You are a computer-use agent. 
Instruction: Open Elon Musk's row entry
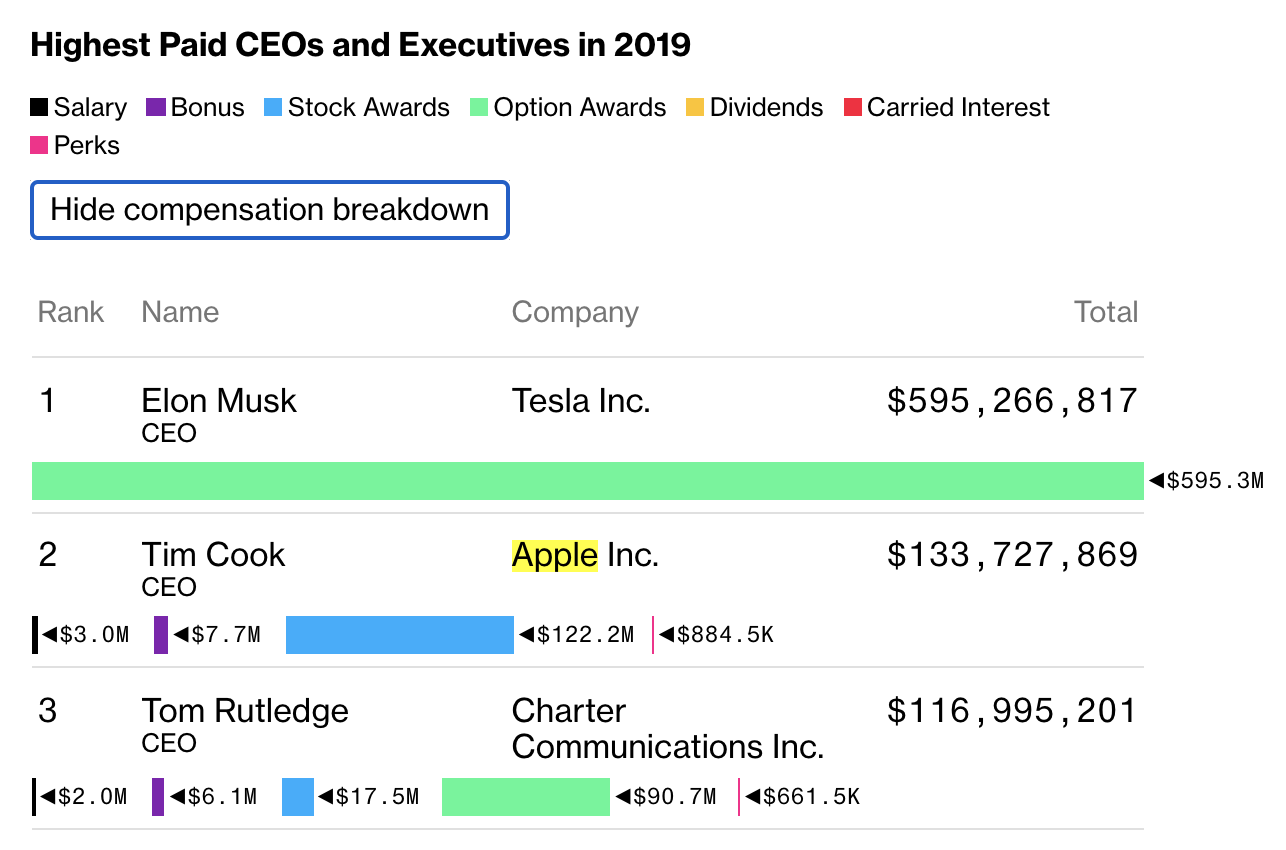click(x=218, y=400)
